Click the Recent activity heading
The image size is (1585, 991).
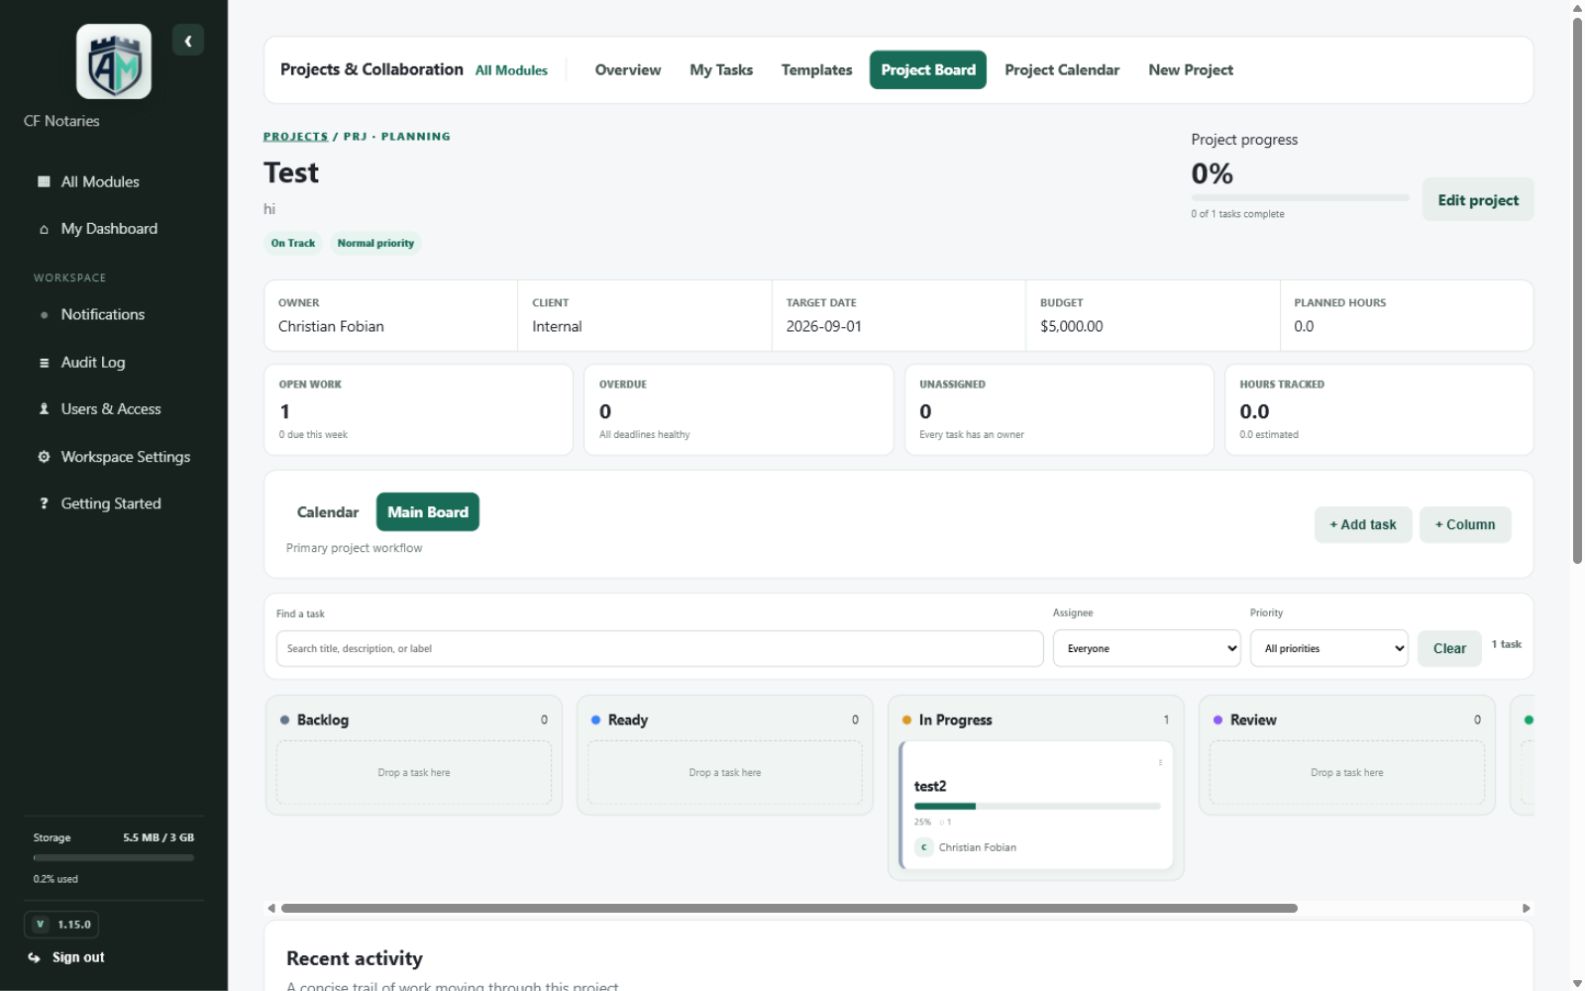tap(354, 959)
